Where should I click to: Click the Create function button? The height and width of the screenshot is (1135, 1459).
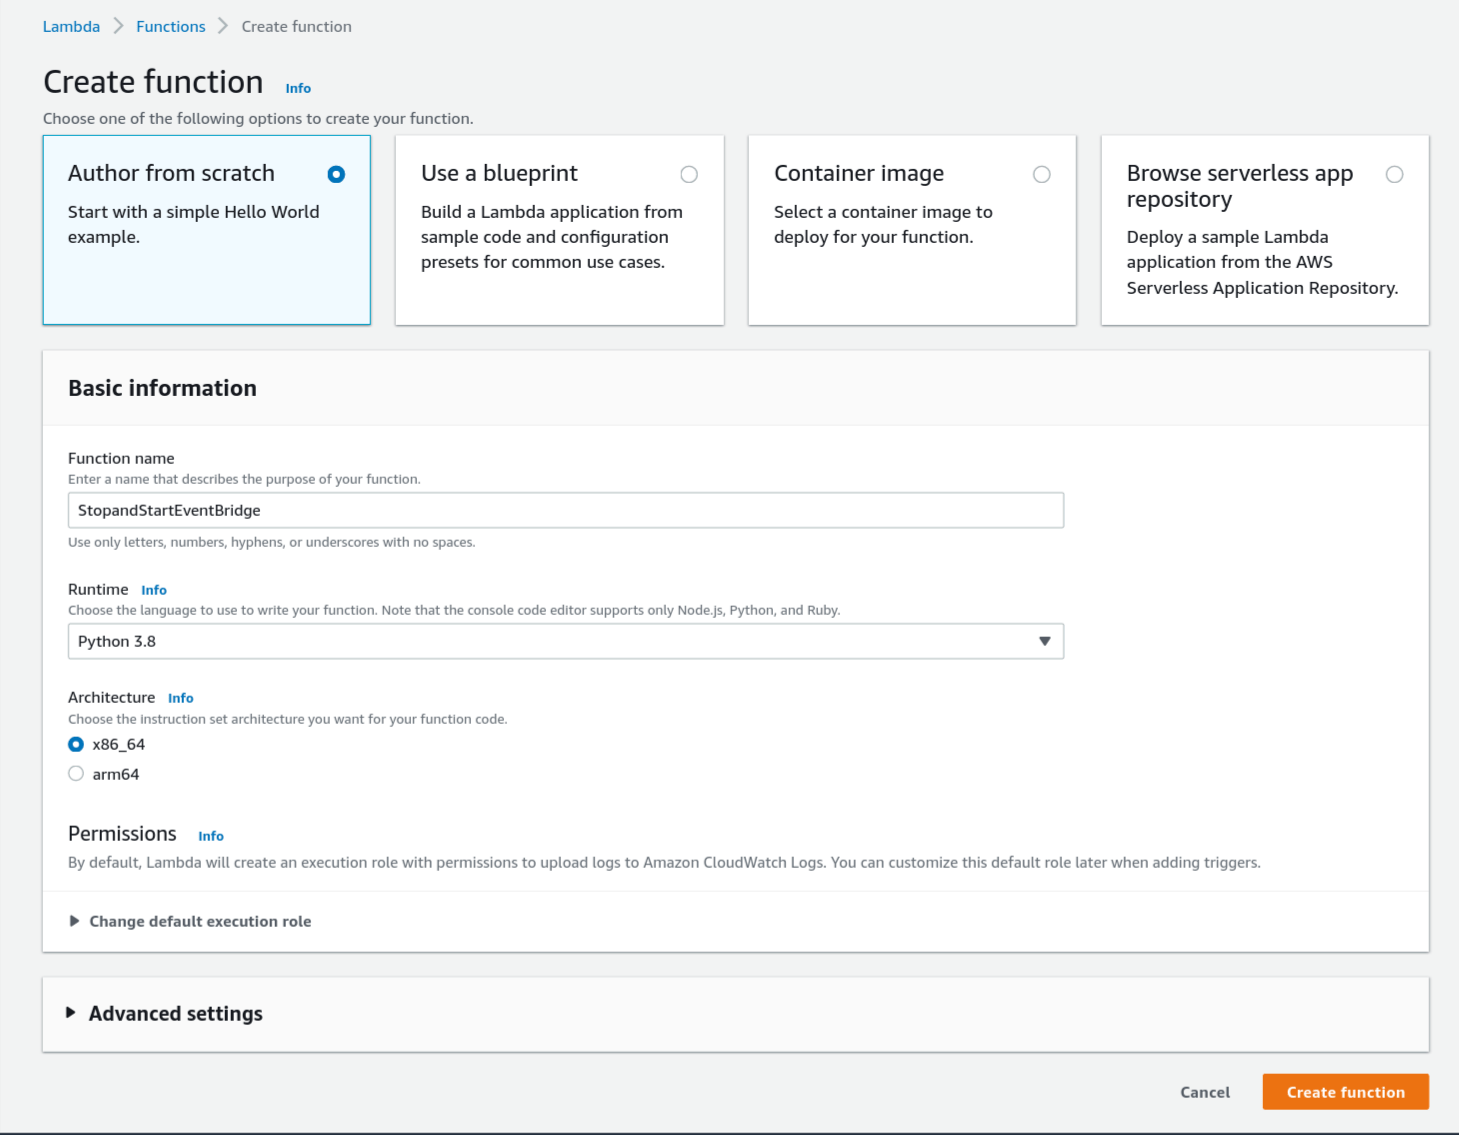pos(1346,1092)
